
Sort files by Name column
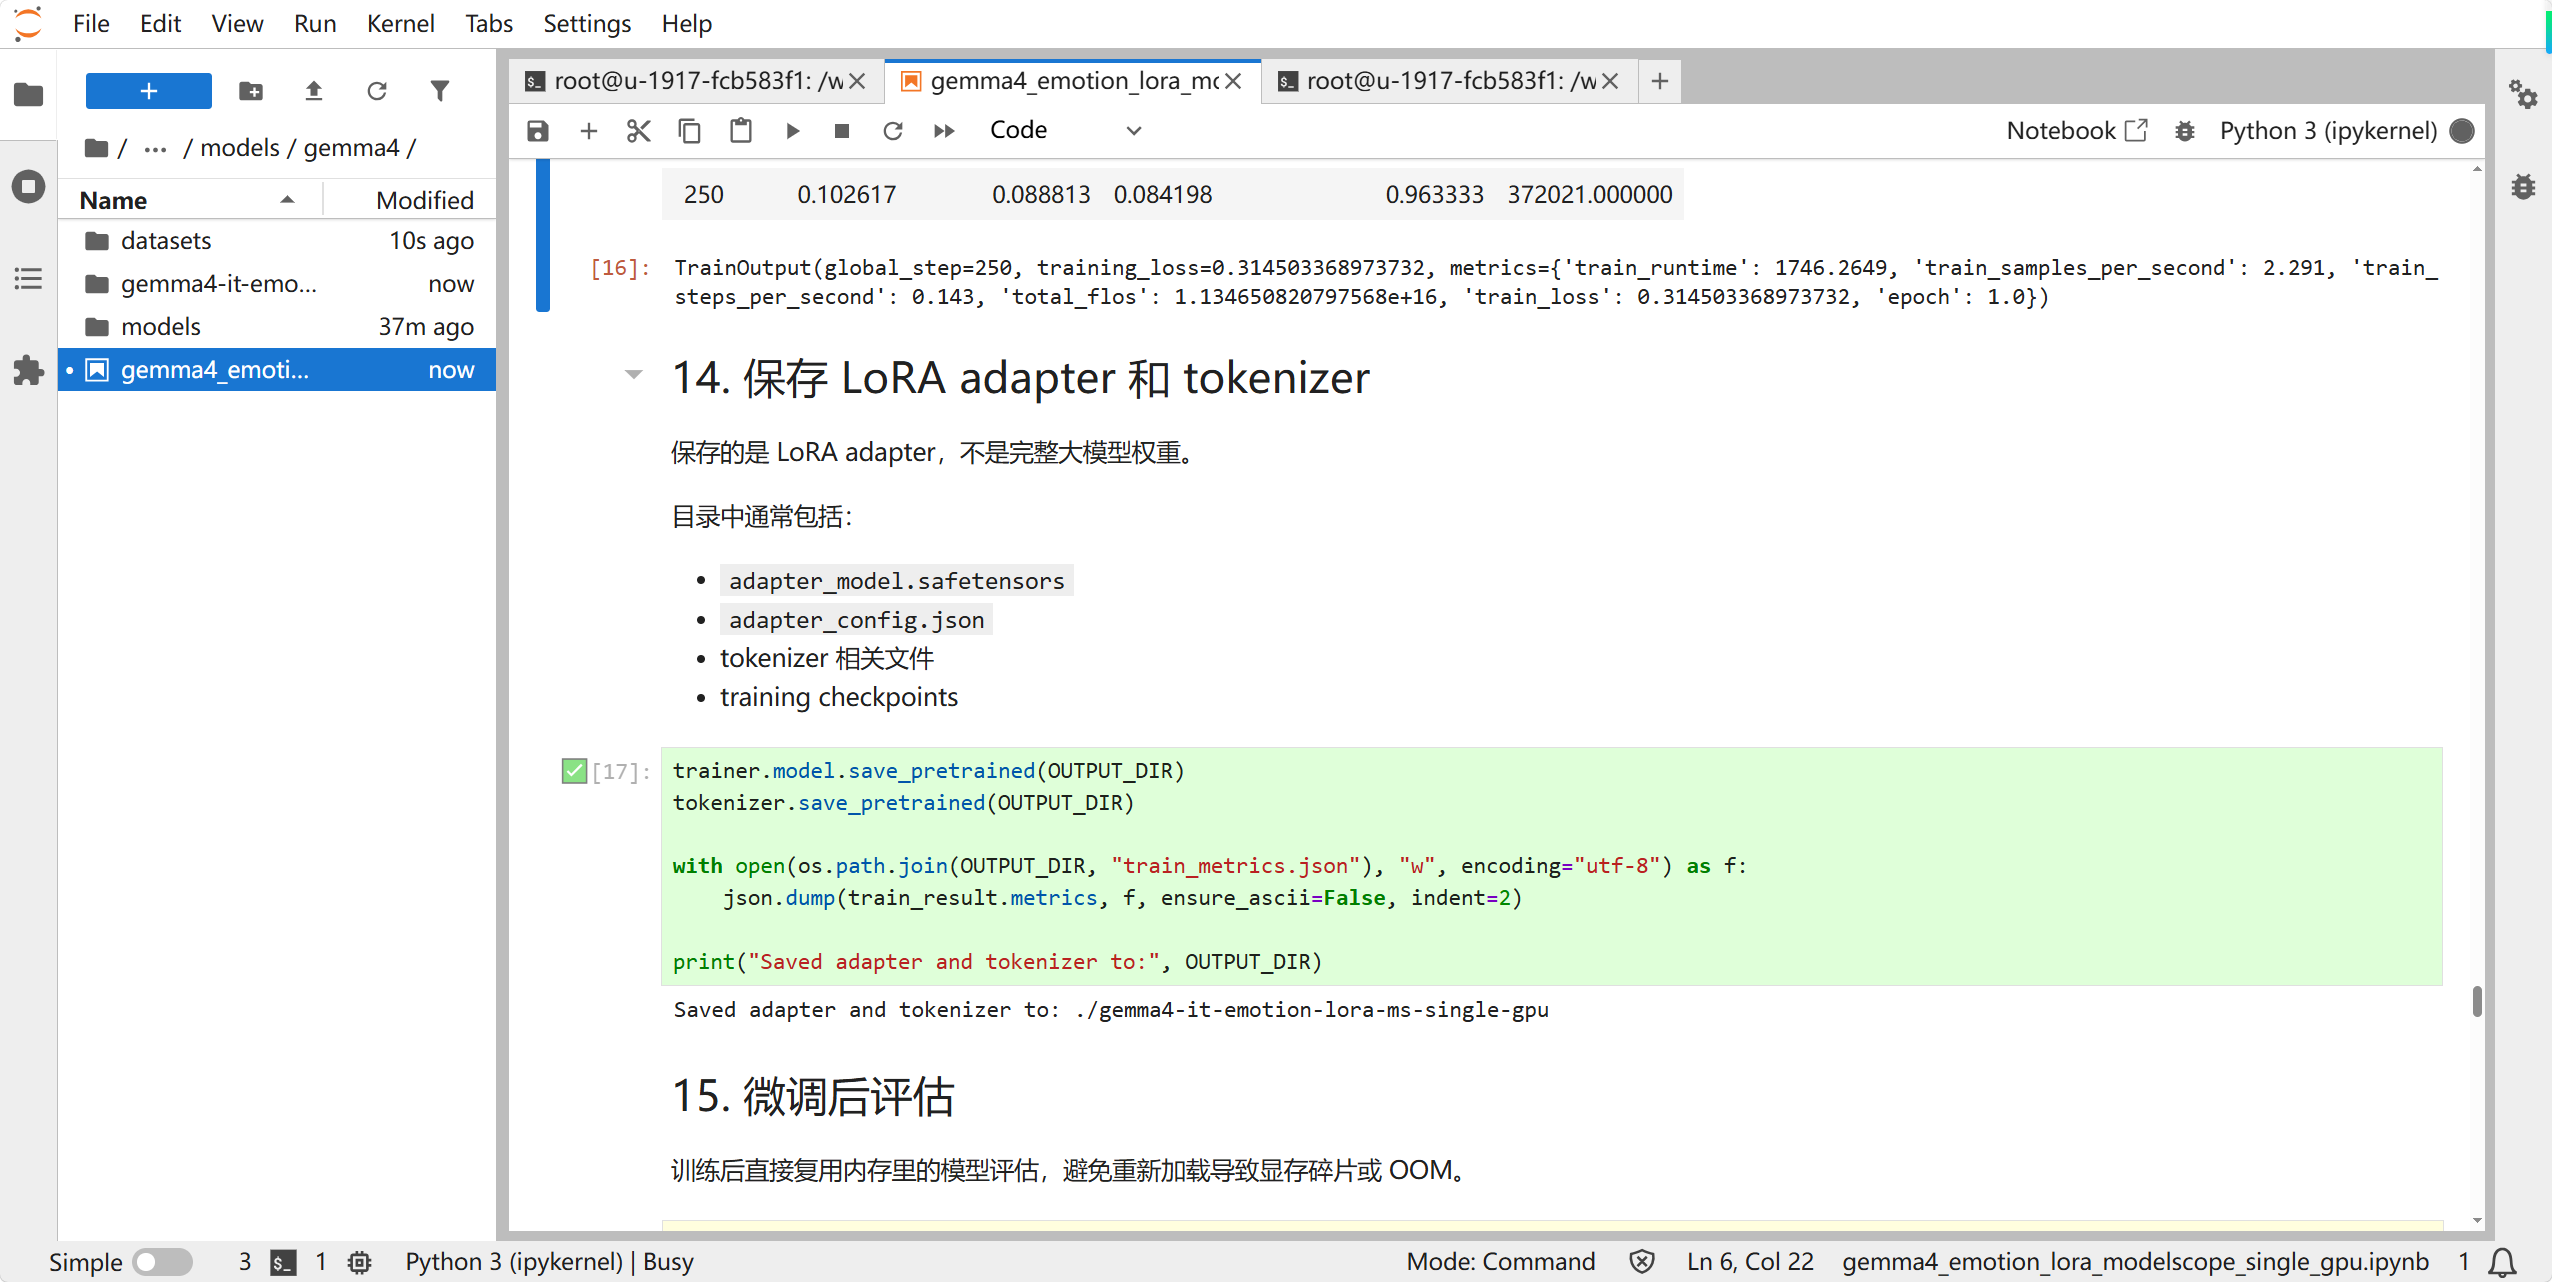(x=188, y=200)
